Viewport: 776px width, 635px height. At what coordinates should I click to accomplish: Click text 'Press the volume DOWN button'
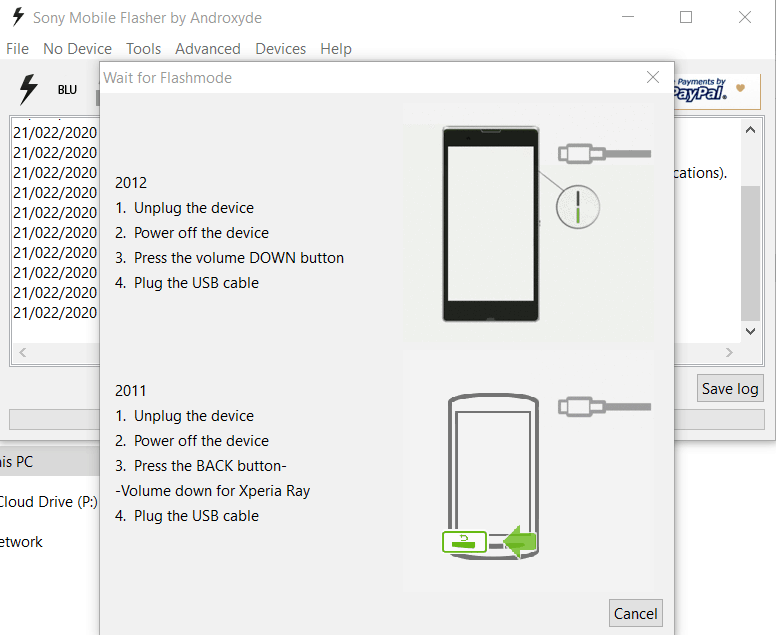point(239,258)
